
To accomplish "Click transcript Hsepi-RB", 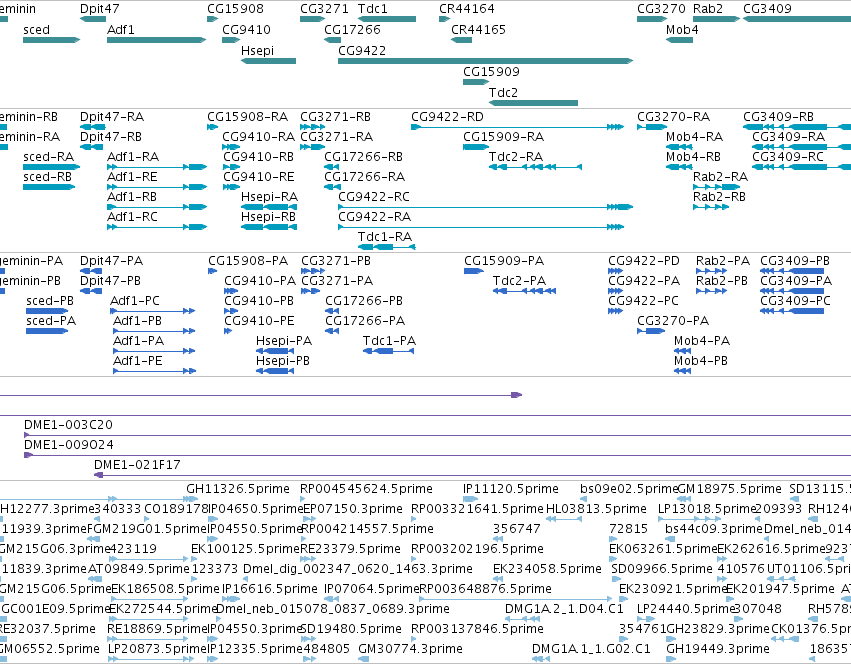I will (x=269, y=227).
